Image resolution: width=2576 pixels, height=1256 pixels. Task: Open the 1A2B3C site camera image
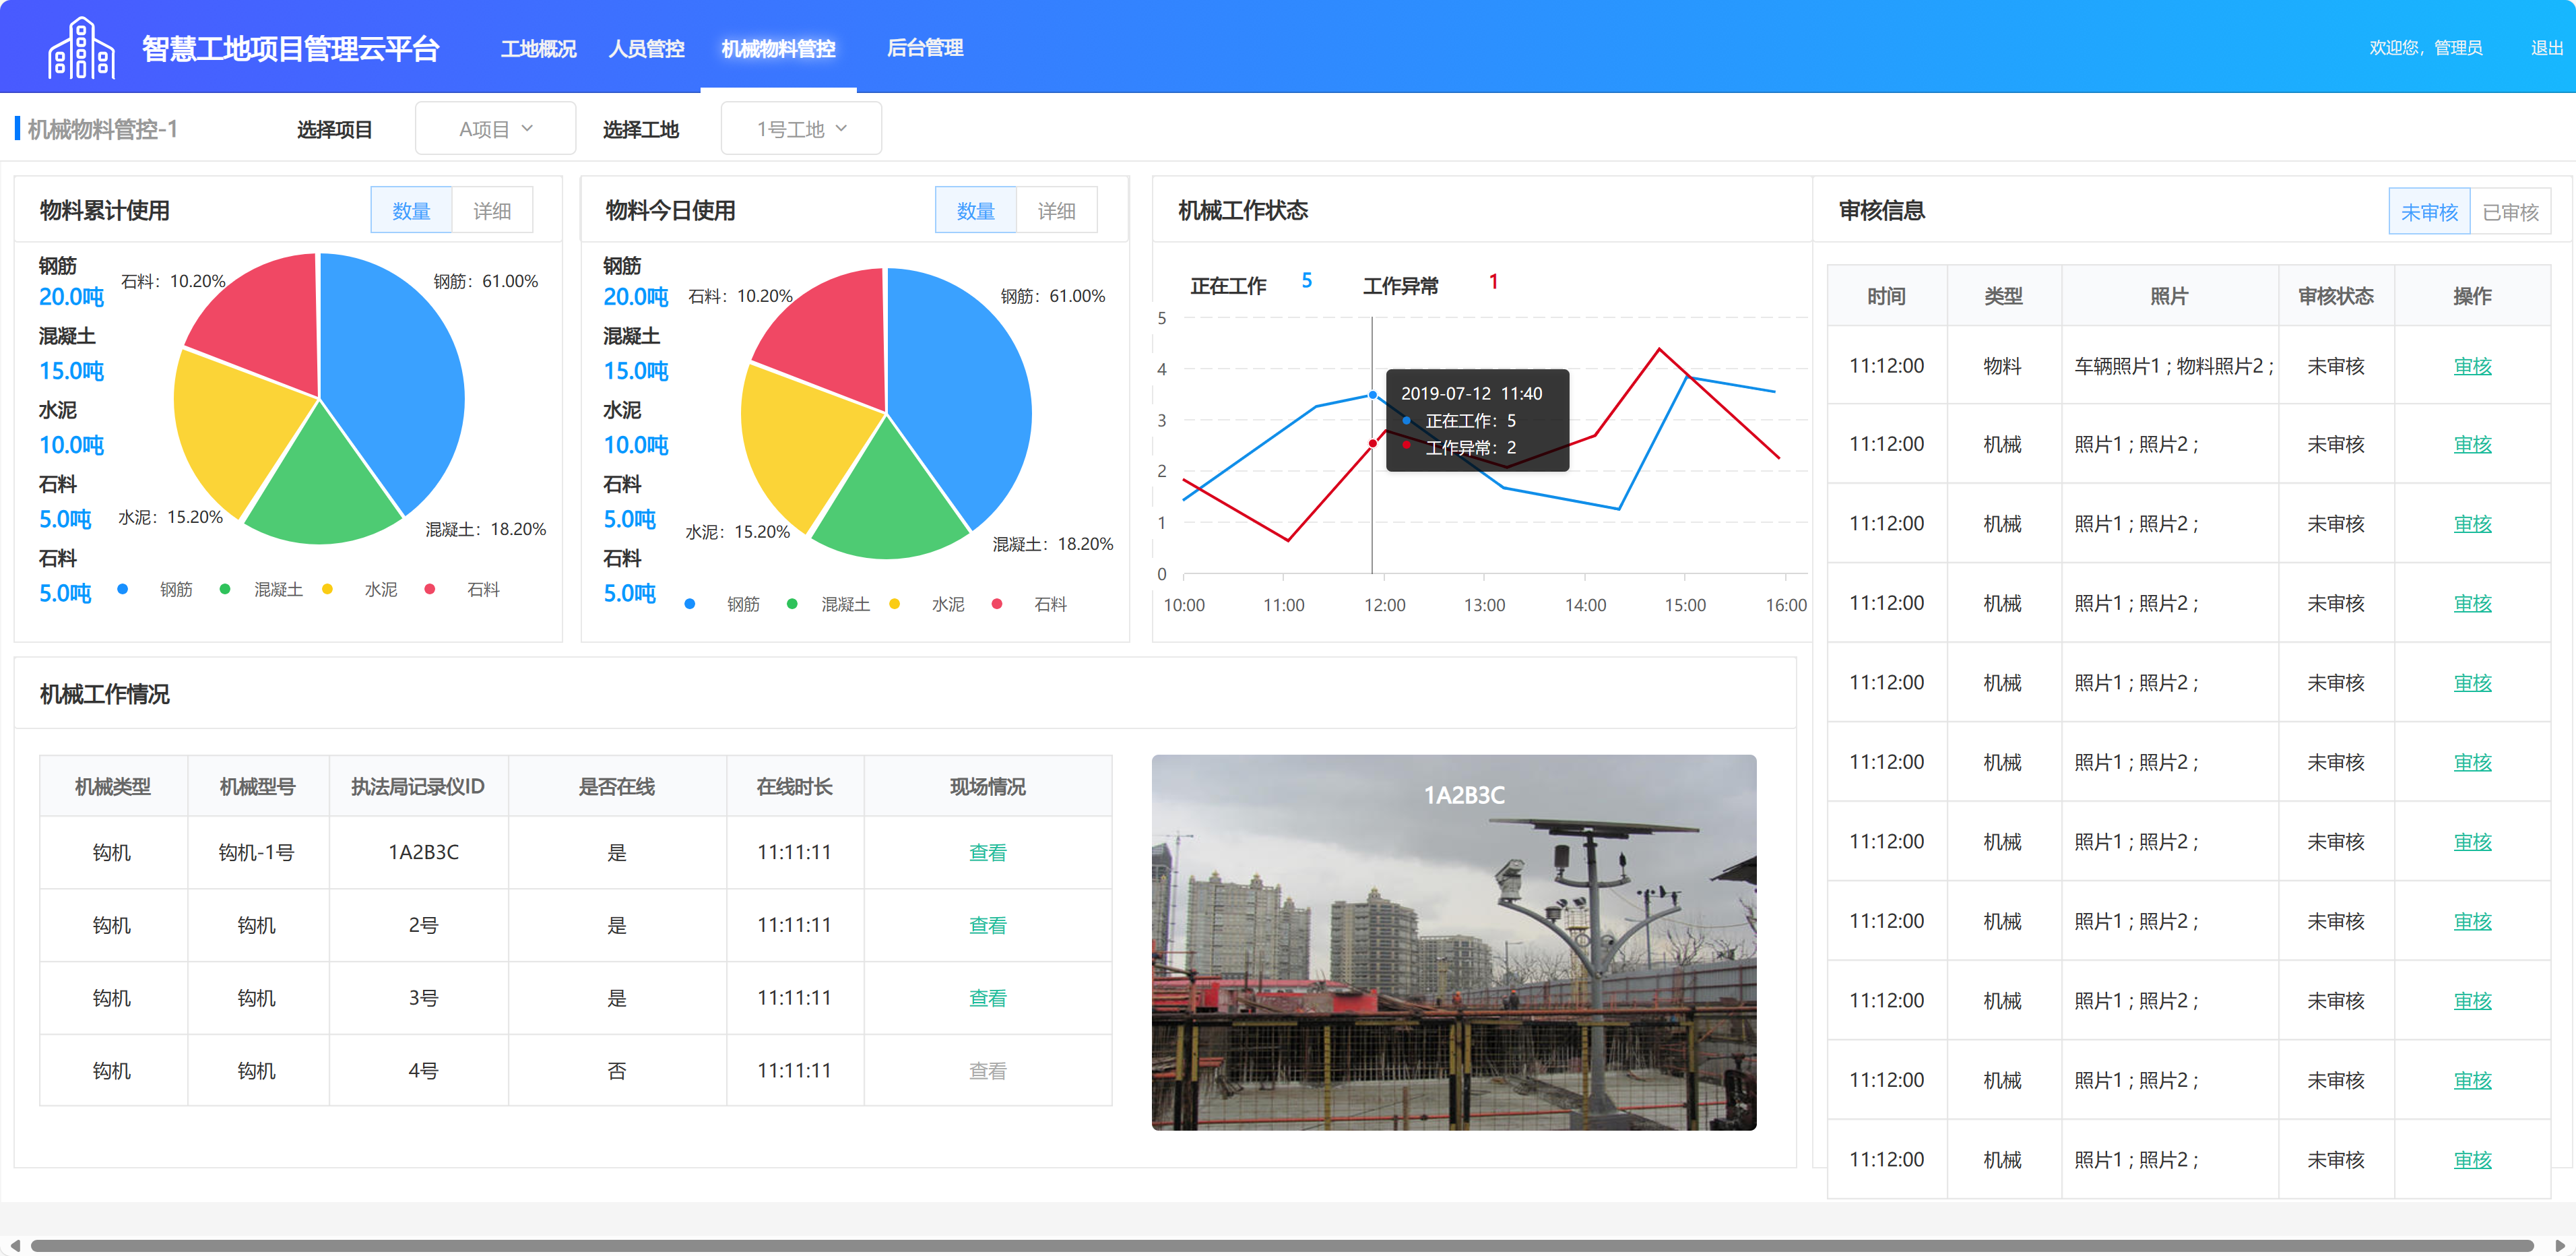1454,942
